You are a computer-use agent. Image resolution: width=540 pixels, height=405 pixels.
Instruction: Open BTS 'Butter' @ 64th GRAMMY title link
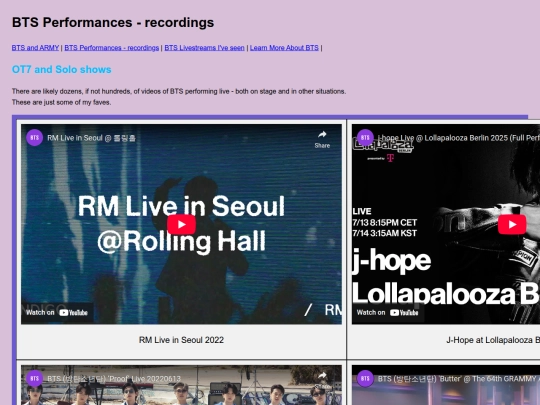[x=459, y=379]
